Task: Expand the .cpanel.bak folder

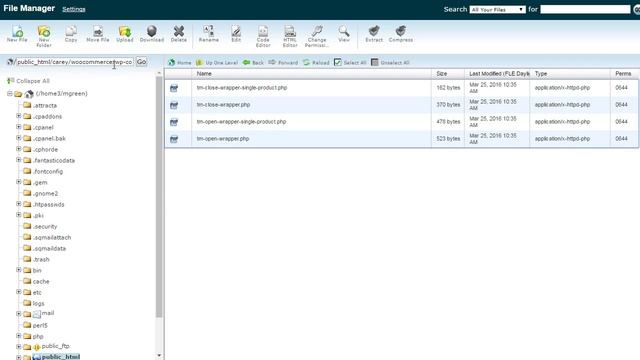Action: tap(19, 138)
